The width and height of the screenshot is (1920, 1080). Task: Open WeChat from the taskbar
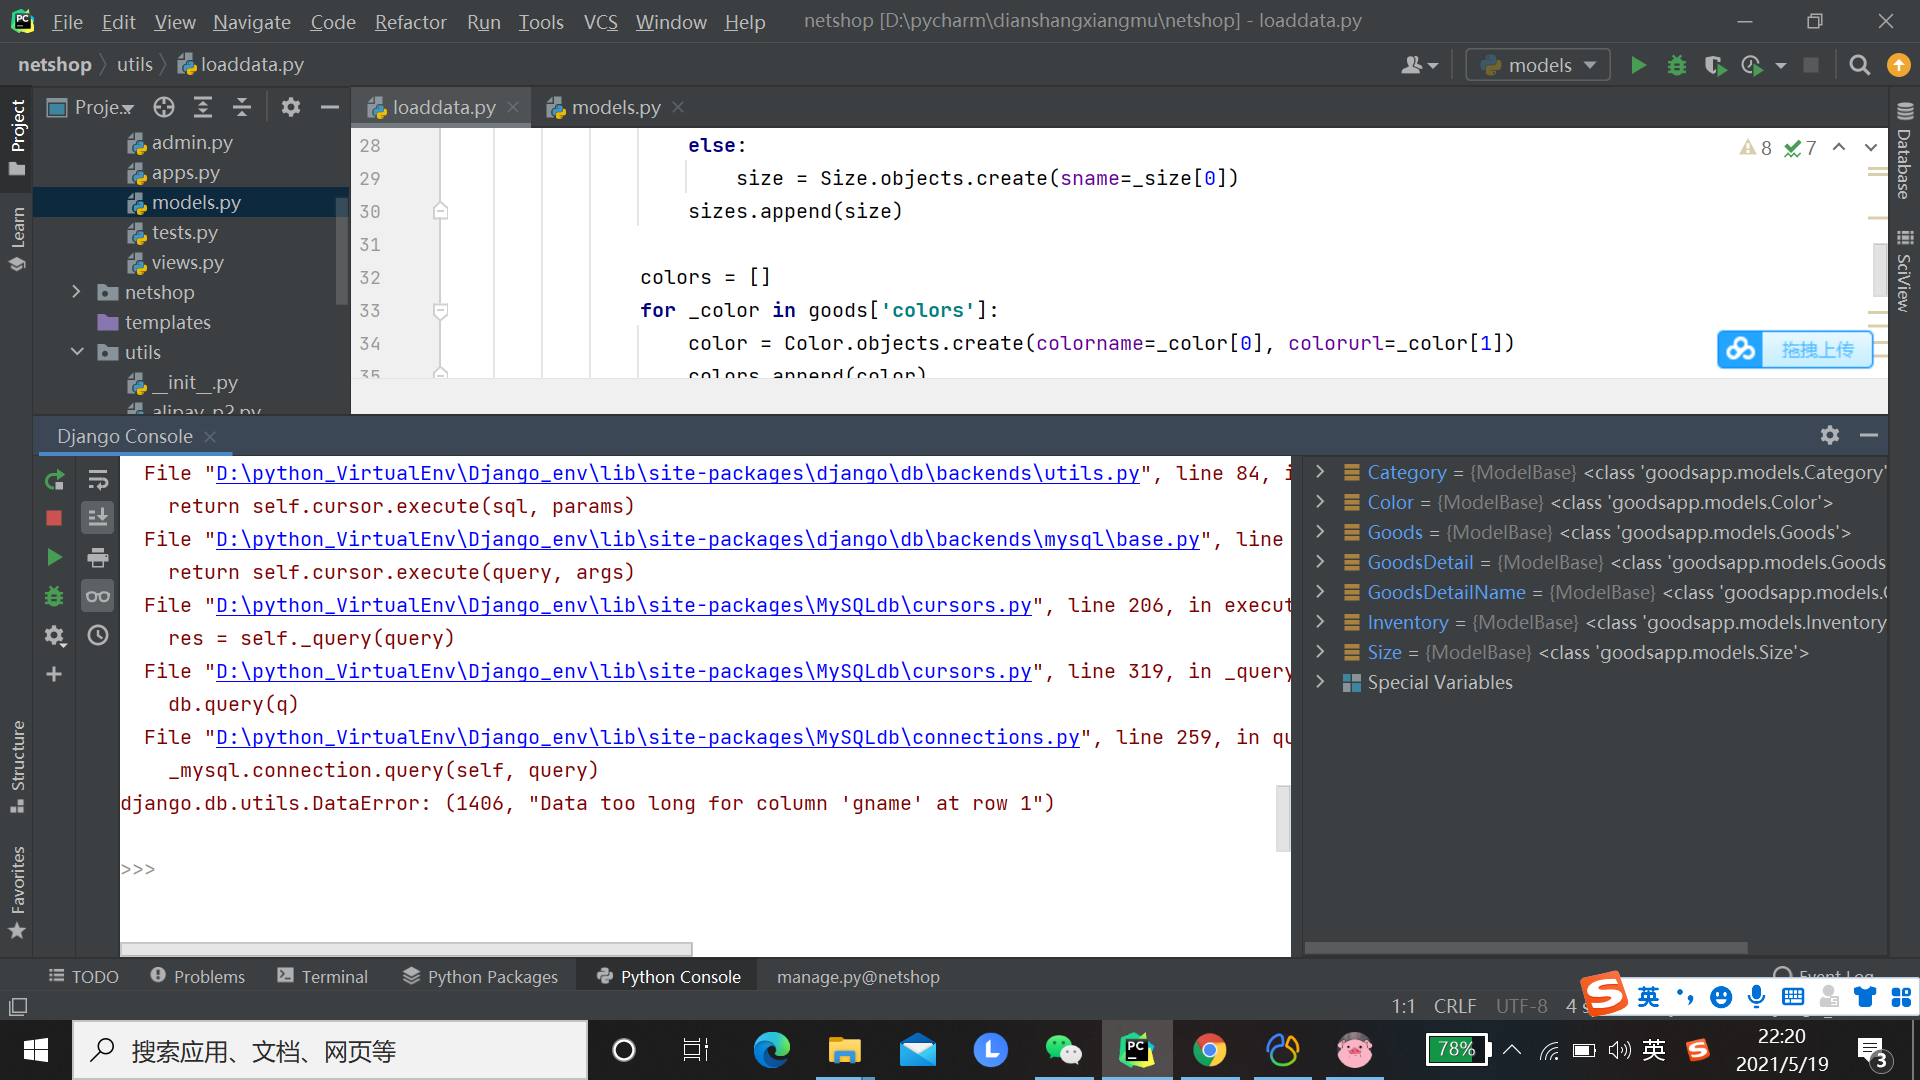pyautogui.click(x=1063, y=1050)
